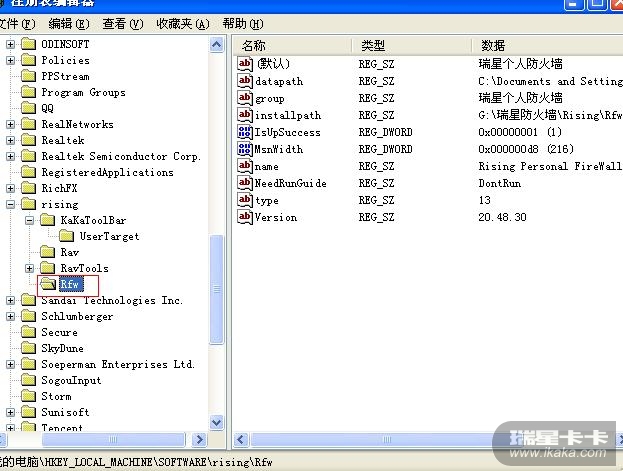Select the Sandai Technologies Inc. key
Screen dimensions: 623x471
pos(112,300)
